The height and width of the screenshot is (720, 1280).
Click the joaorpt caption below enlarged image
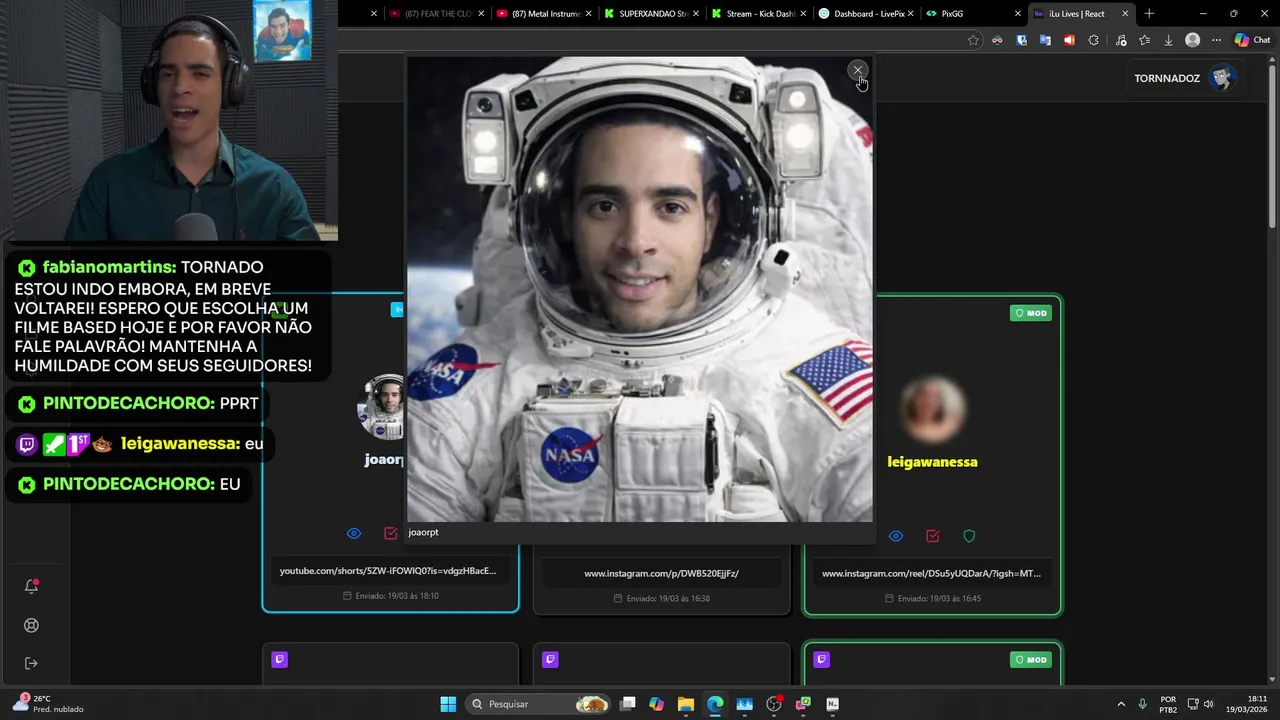coord(423,532)
